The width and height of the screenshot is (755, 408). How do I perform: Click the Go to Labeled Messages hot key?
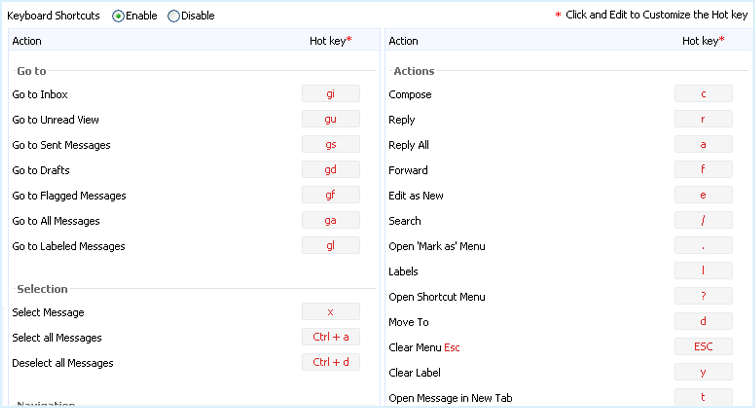330,246
